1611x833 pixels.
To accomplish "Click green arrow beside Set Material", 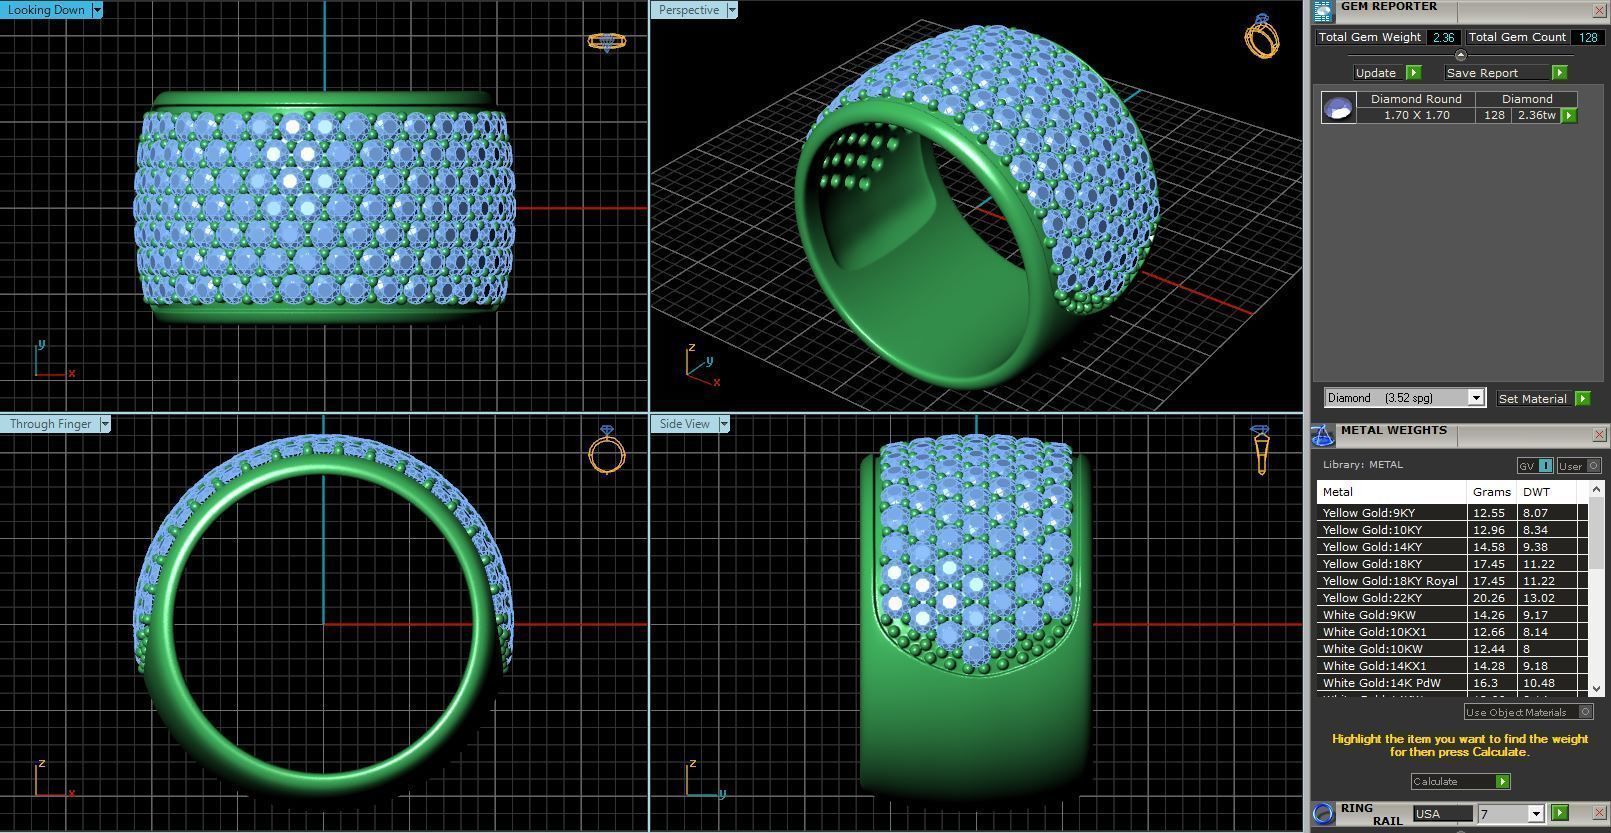I will [1582, 399].
